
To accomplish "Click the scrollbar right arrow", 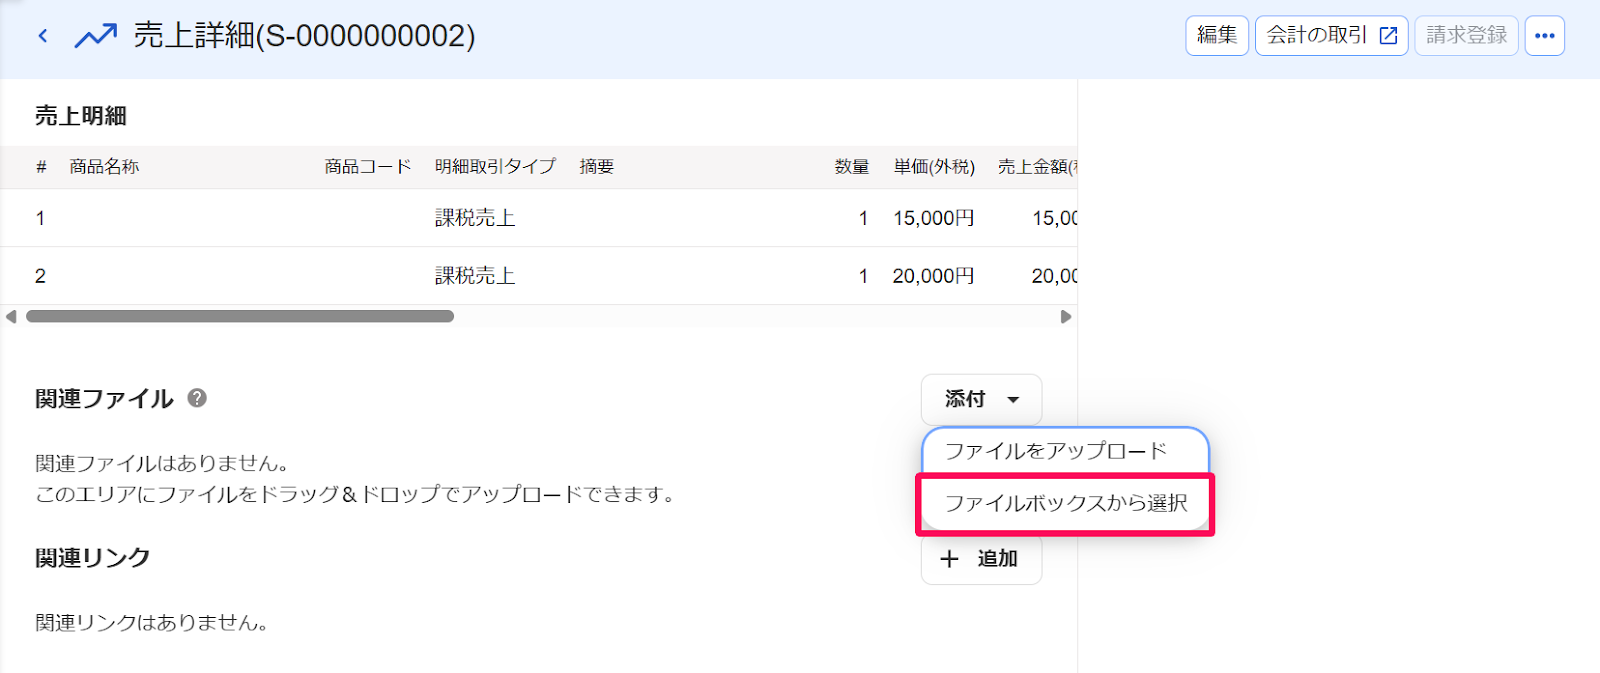I will (x=1066, y=317).
